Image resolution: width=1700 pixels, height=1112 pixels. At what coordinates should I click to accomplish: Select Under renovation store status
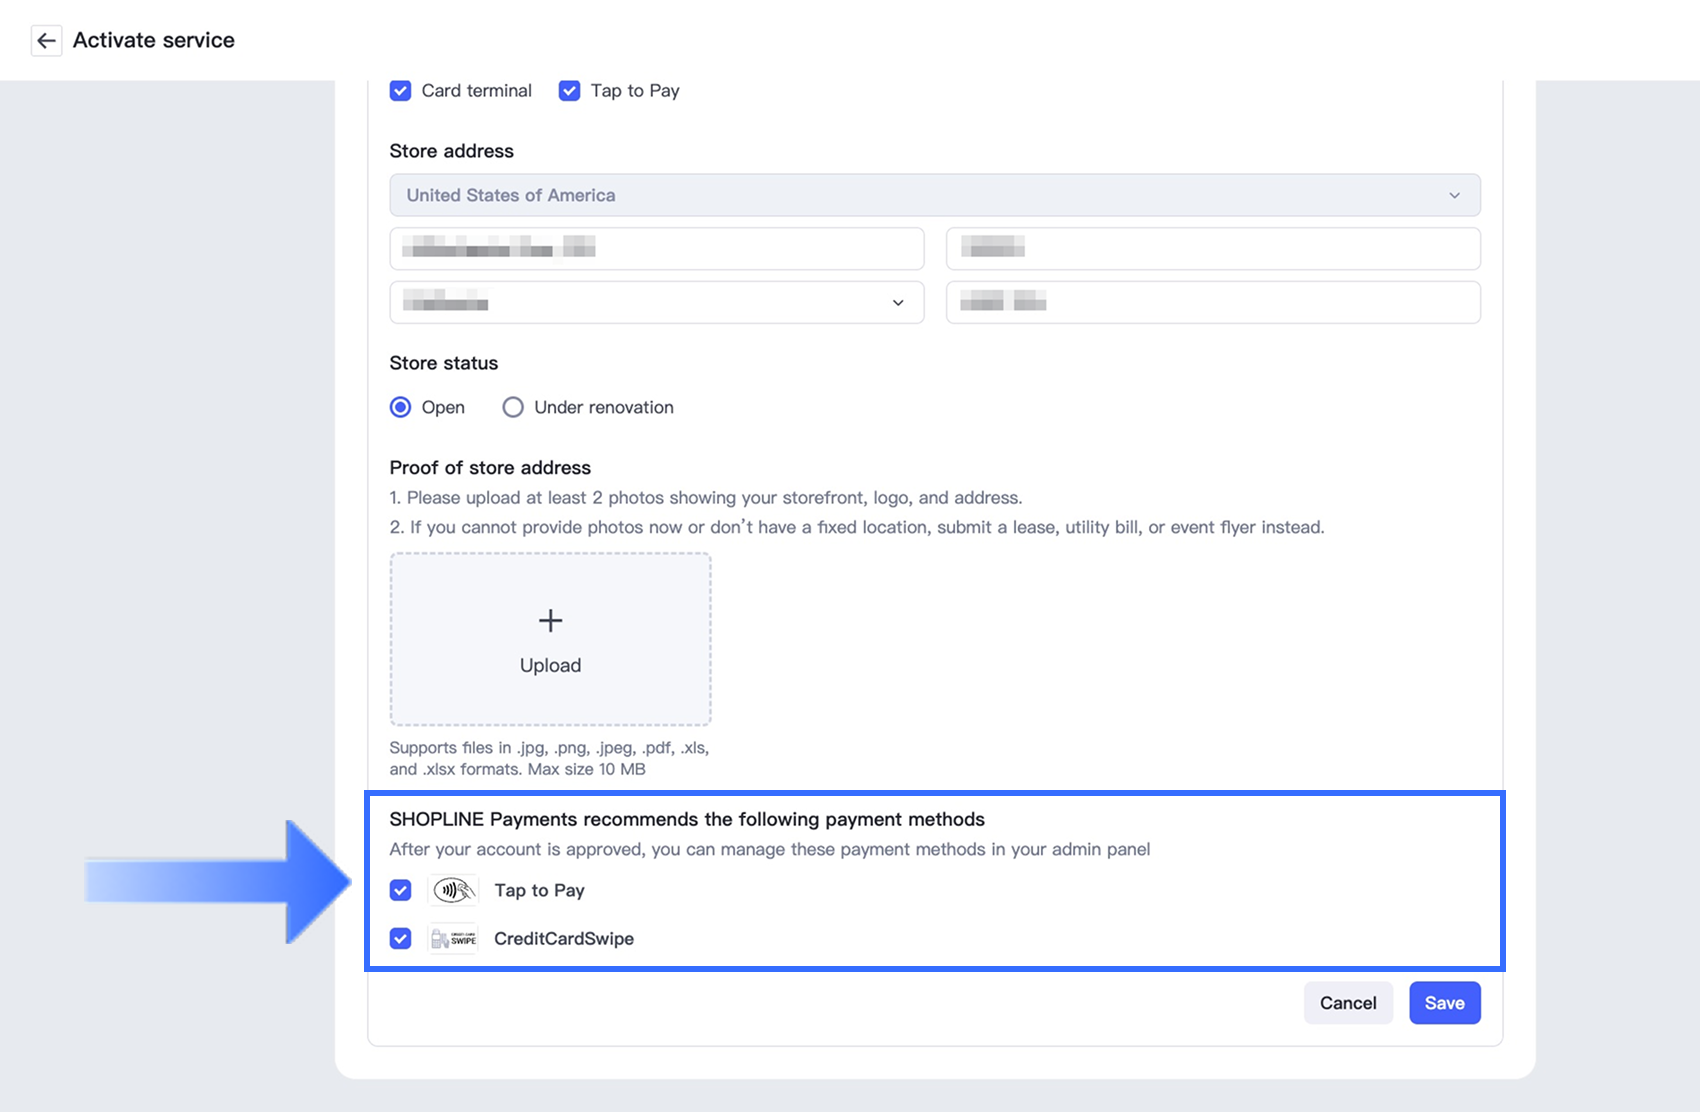point(513,407)
